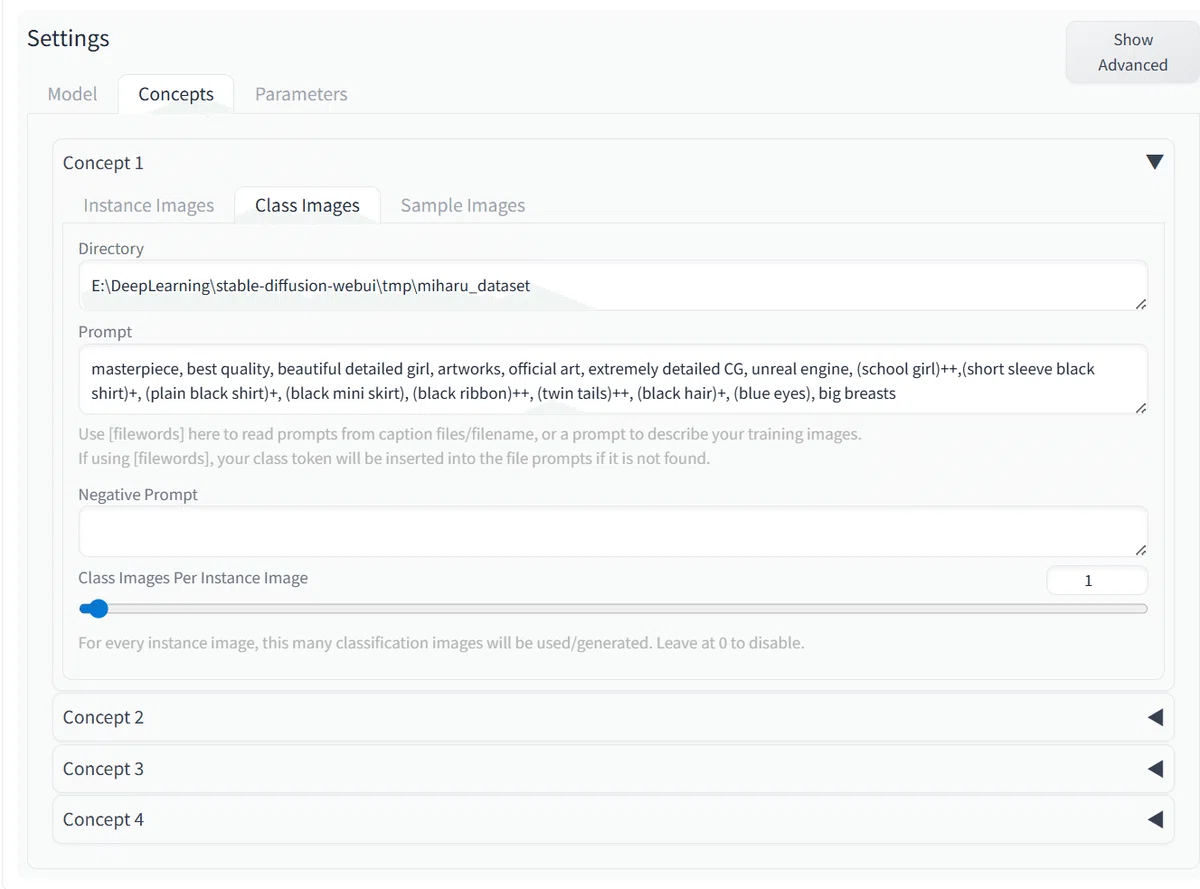Switch to the Instance Images tab
Screen dimensions: 1200x889
tap(149, 205)
